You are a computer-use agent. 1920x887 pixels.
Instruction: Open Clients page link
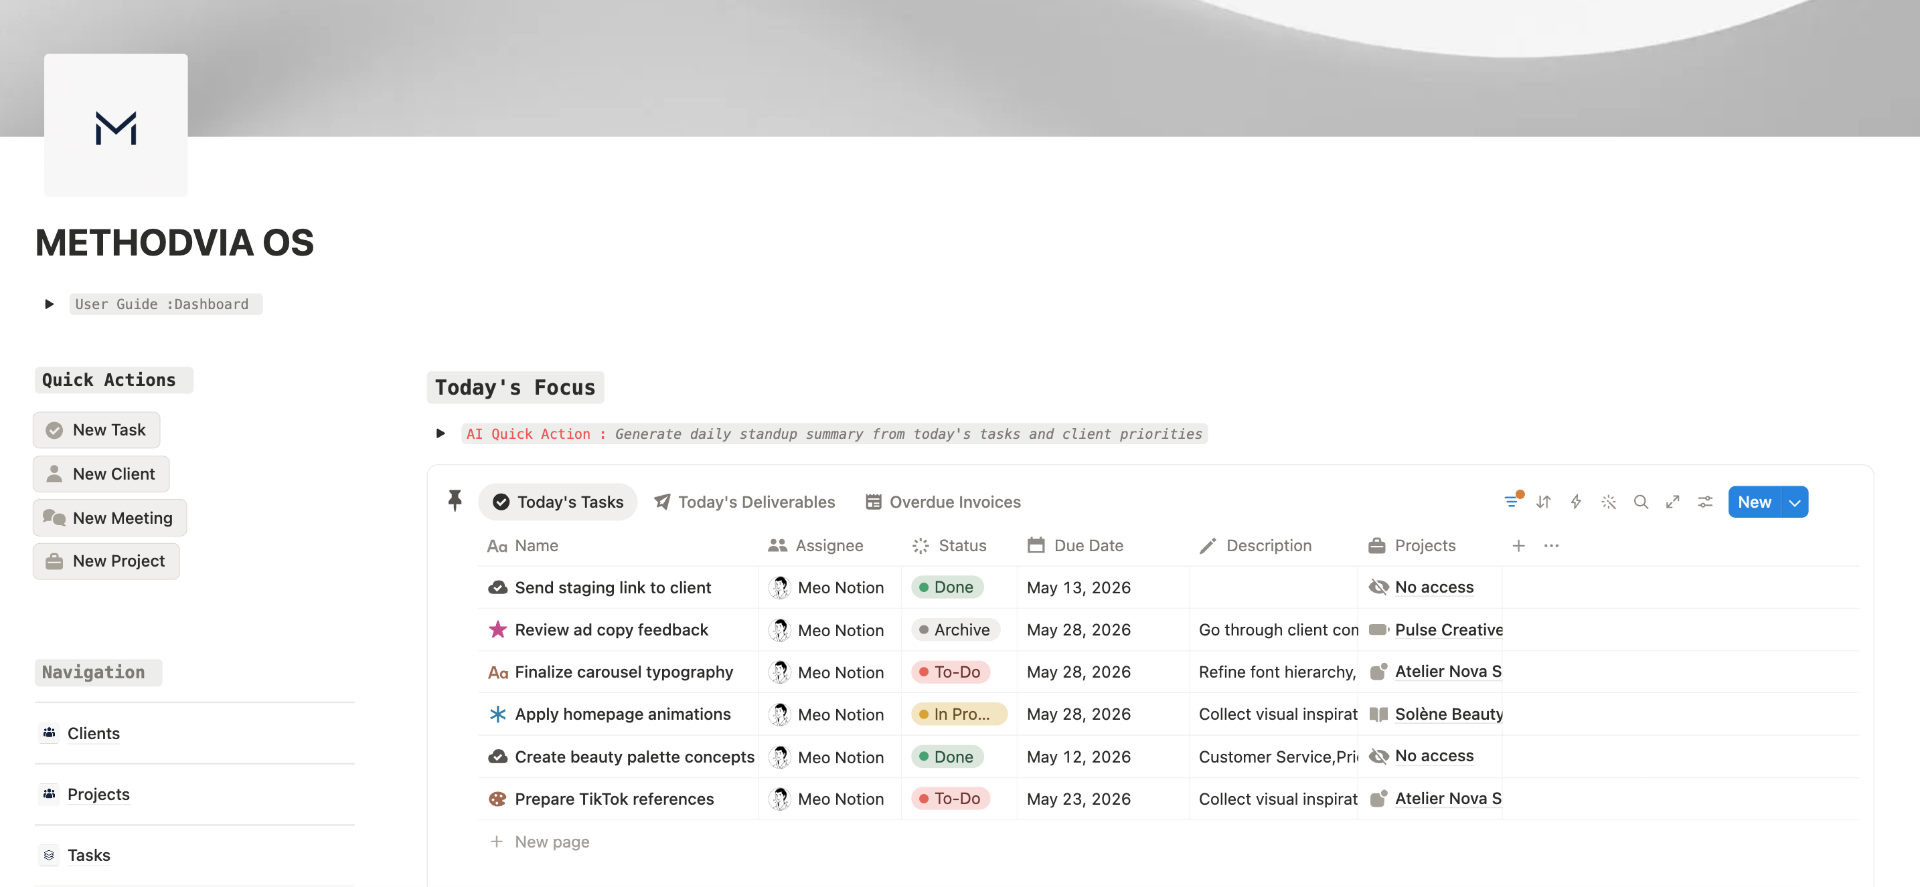(94, 733)
